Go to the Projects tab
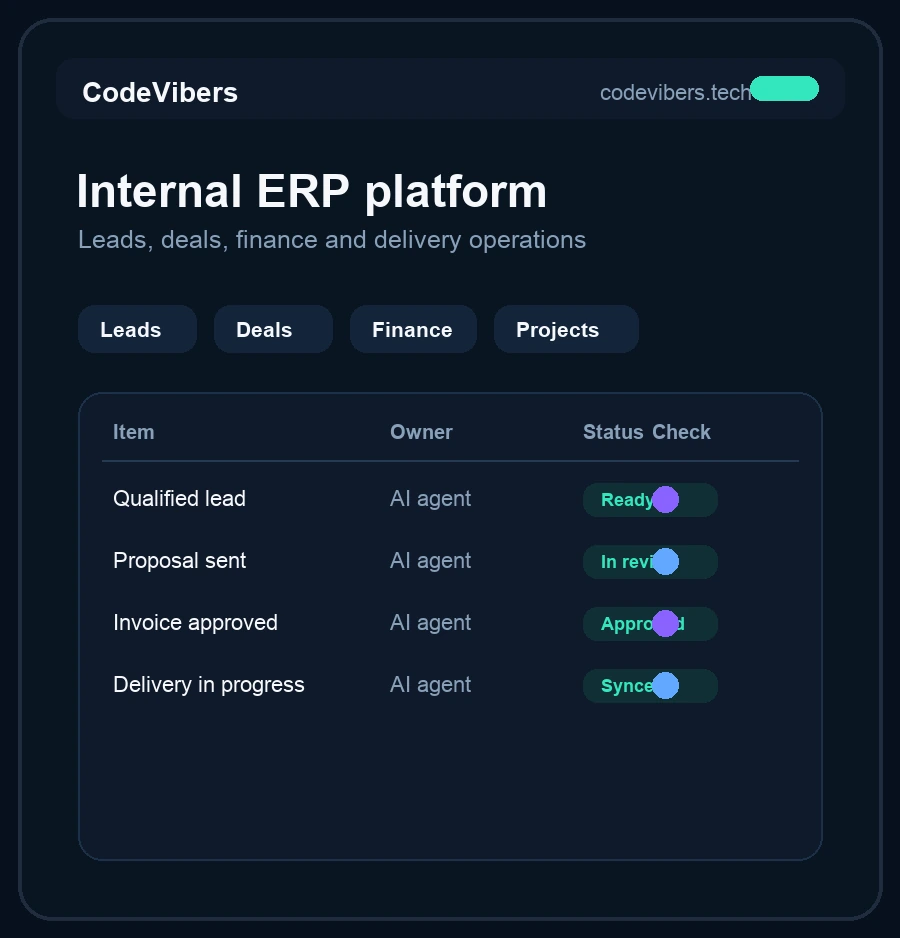The width and height of the screenshot is (900, 938). coord(566,329)
